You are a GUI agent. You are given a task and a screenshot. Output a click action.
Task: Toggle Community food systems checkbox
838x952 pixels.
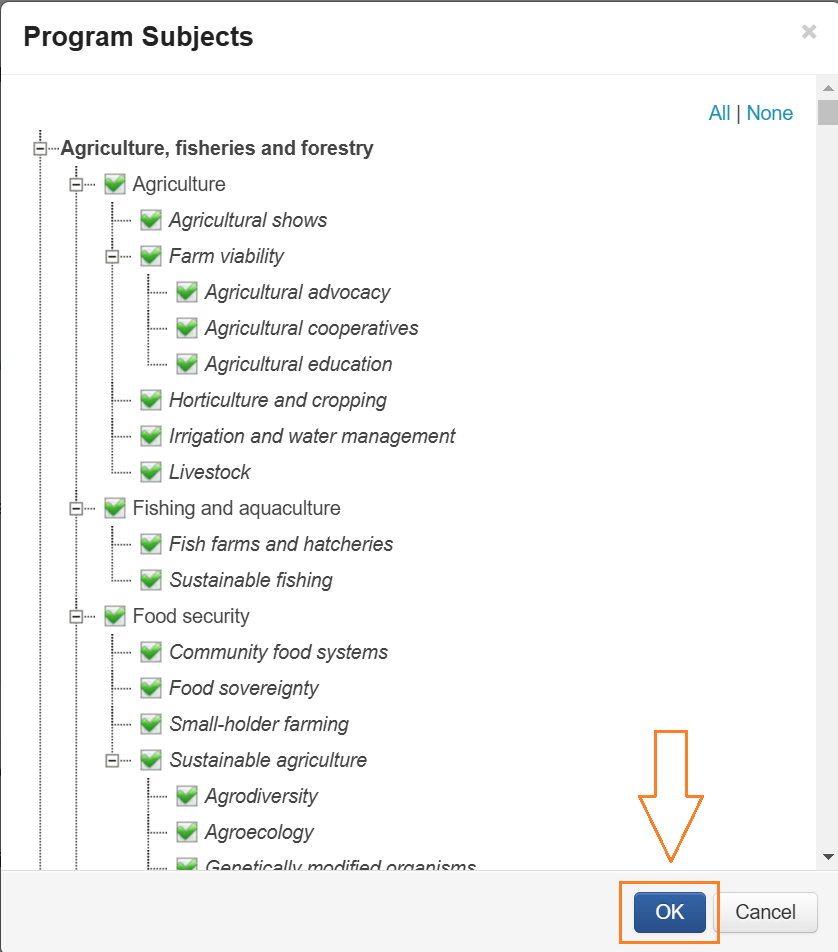[x=151, y=652]
